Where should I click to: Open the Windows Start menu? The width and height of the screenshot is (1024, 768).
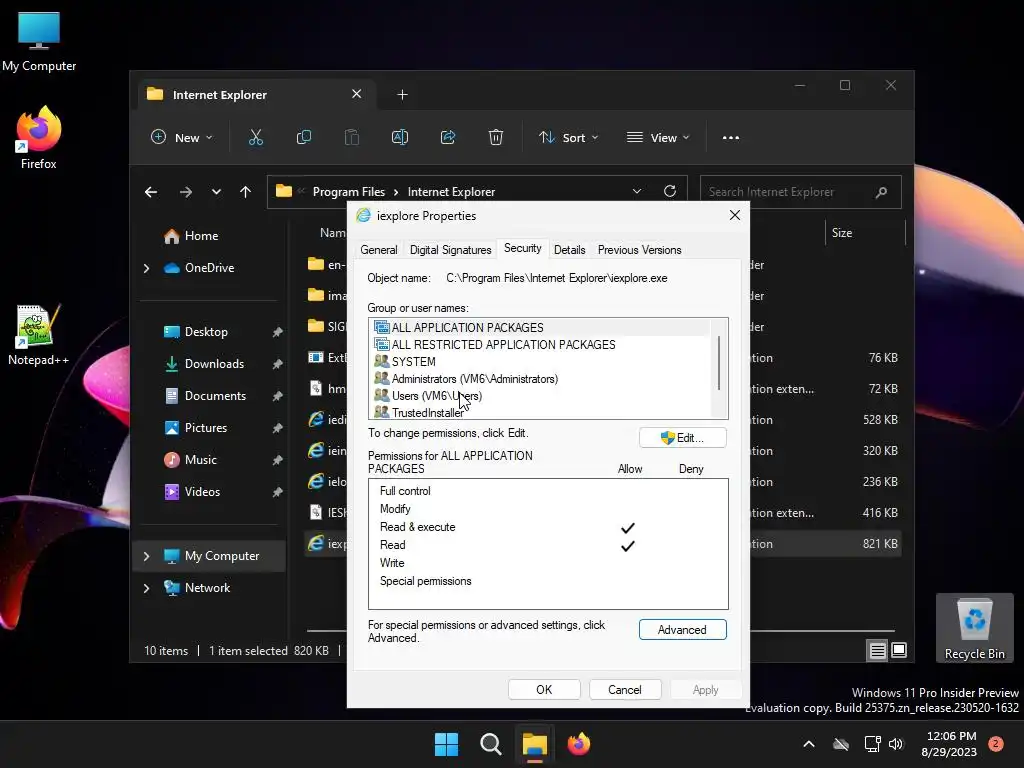point(447,744)
